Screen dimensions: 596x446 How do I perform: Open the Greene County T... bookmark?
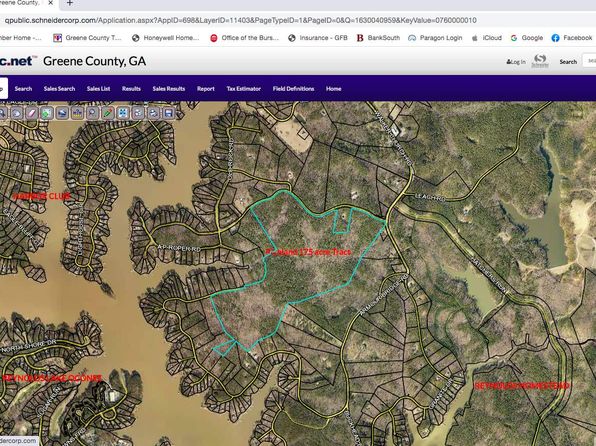pyautogui.click(x=87, y=38)
